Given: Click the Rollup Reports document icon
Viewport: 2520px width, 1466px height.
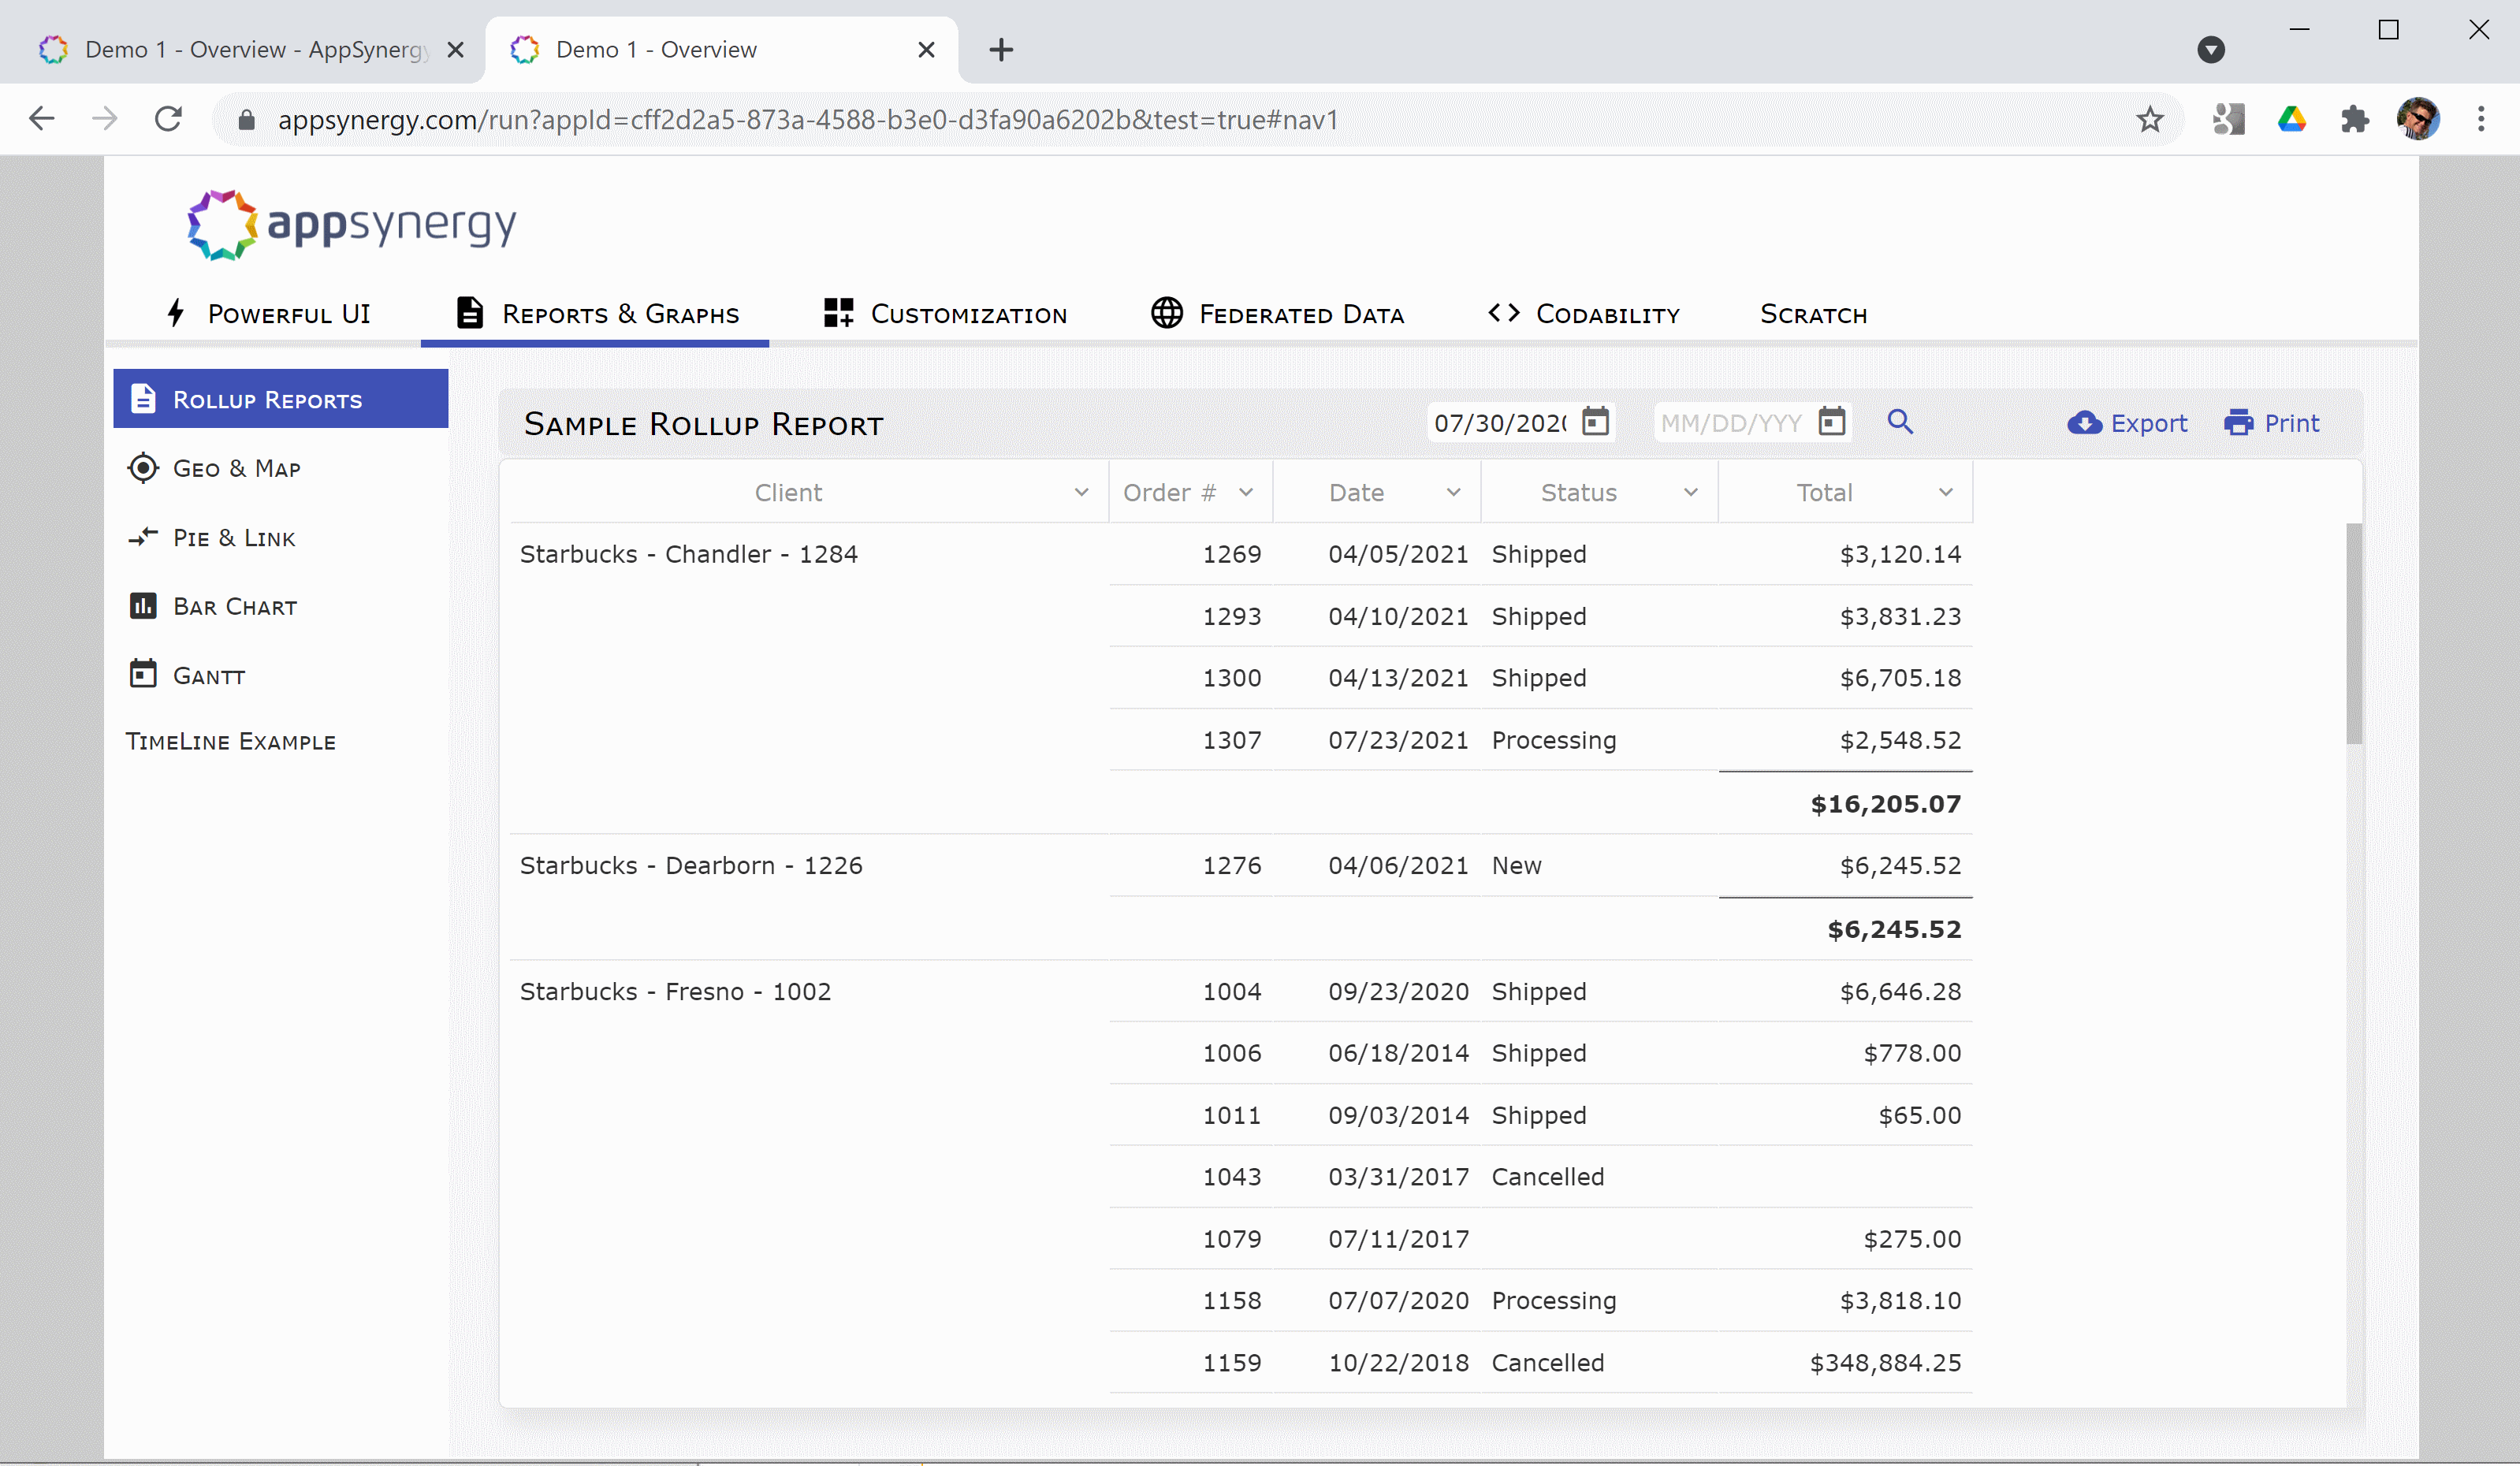Looking at the screenshot, I should coord(143,398).
